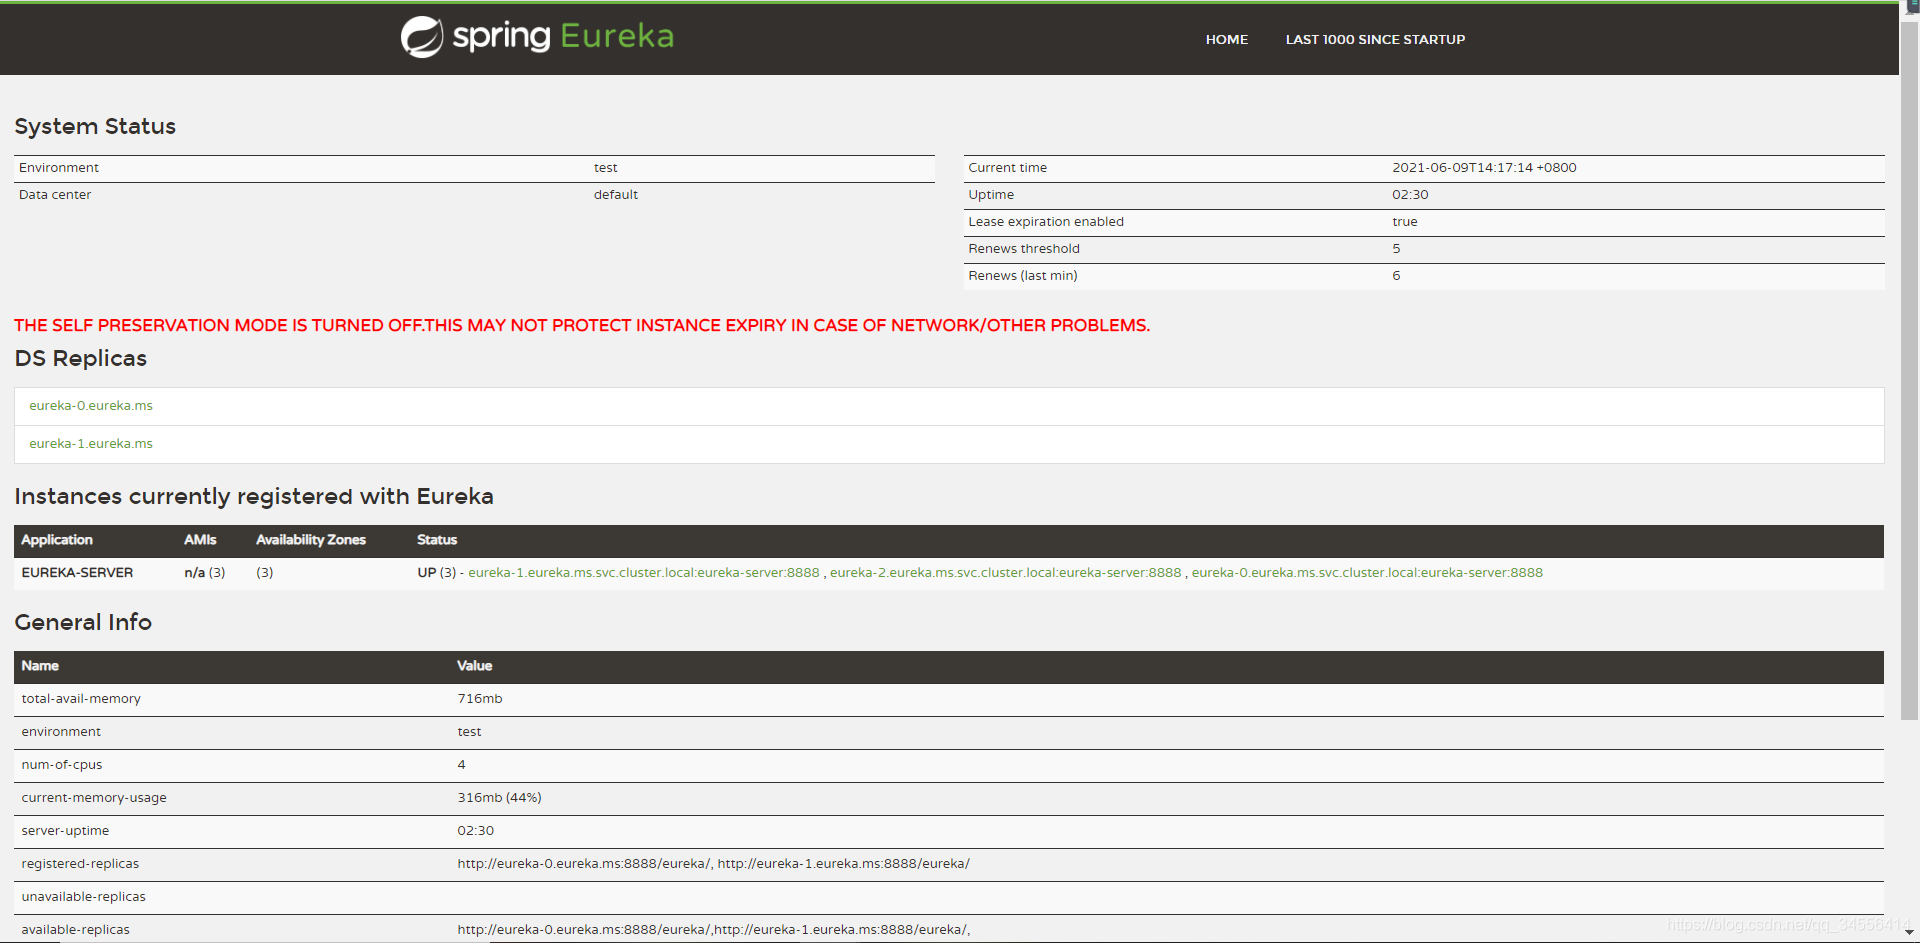Viewport: 1920px width, 943px height.
Task: Click the server-uptime value 02:30
Action: [475, 831]
